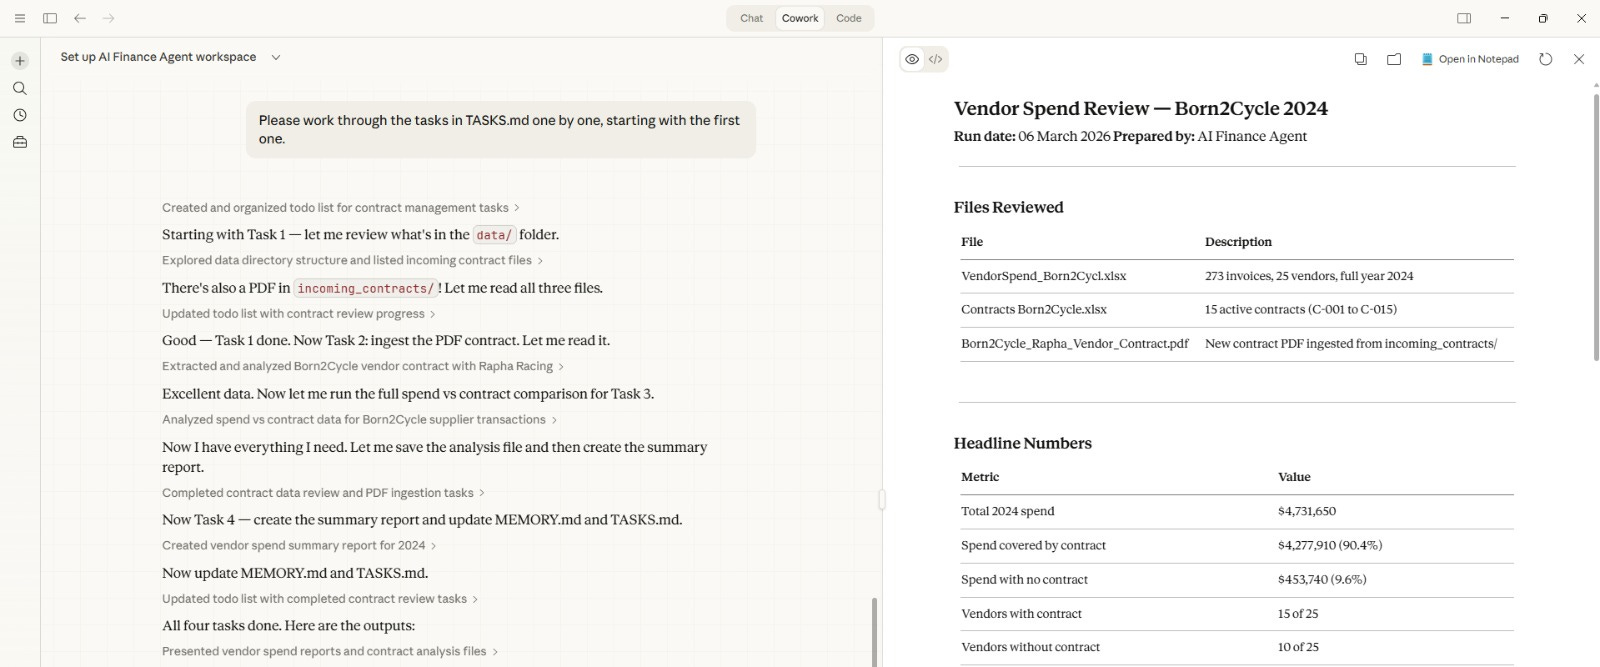Start a new task with plus icon
Screen dimensions: 1600x667
(20, 61)
